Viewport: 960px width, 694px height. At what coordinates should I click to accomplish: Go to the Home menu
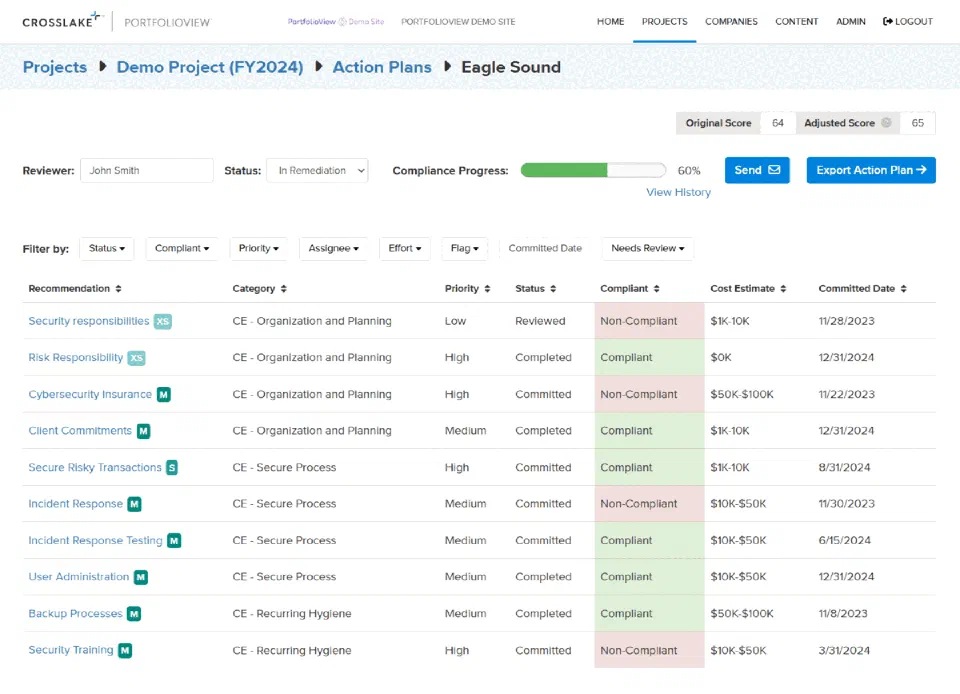[610, 21]
